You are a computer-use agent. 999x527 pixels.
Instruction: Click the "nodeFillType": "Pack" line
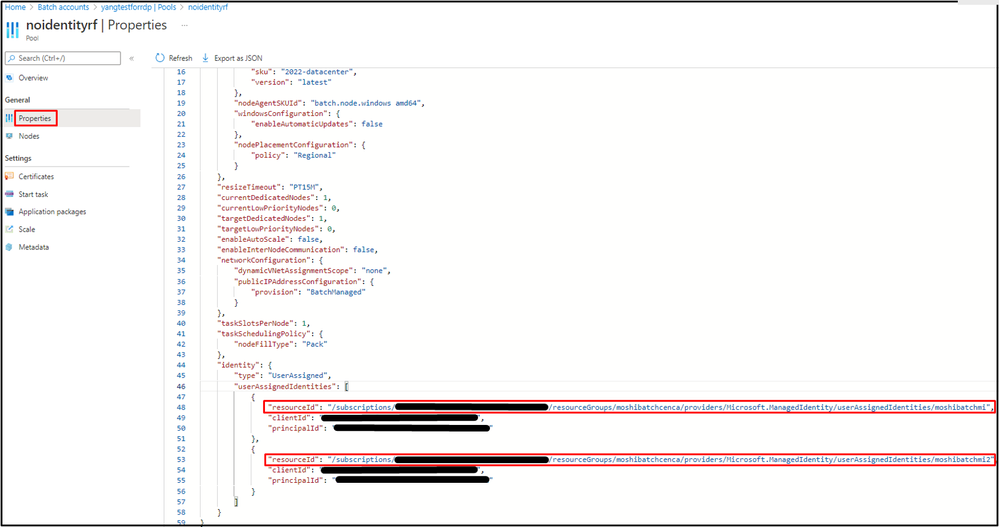click(281, 344)
